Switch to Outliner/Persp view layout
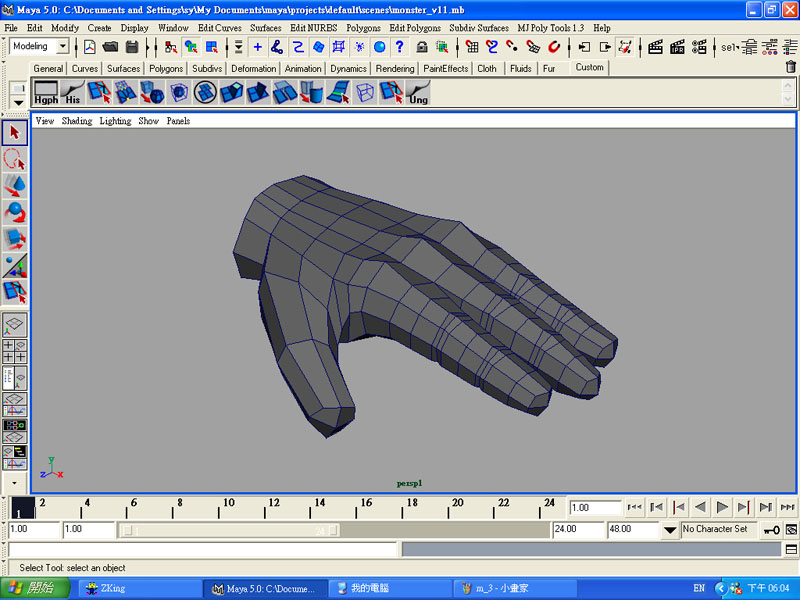Image resolution: width=800 pixels, height=600 pixels. [15, 378]
